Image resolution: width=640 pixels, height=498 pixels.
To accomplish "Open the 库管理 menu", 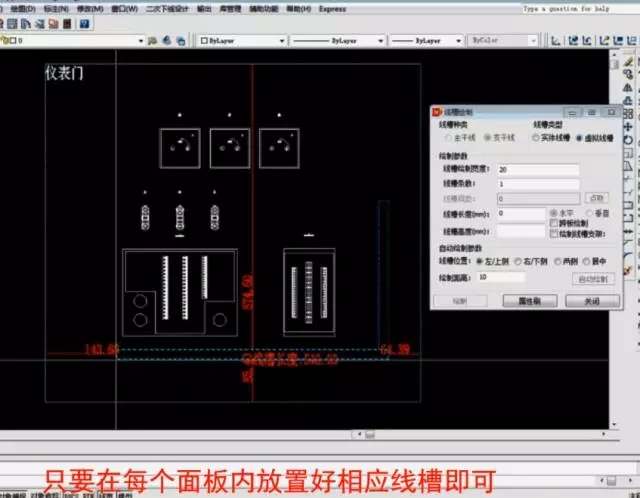I will [231, 9].
